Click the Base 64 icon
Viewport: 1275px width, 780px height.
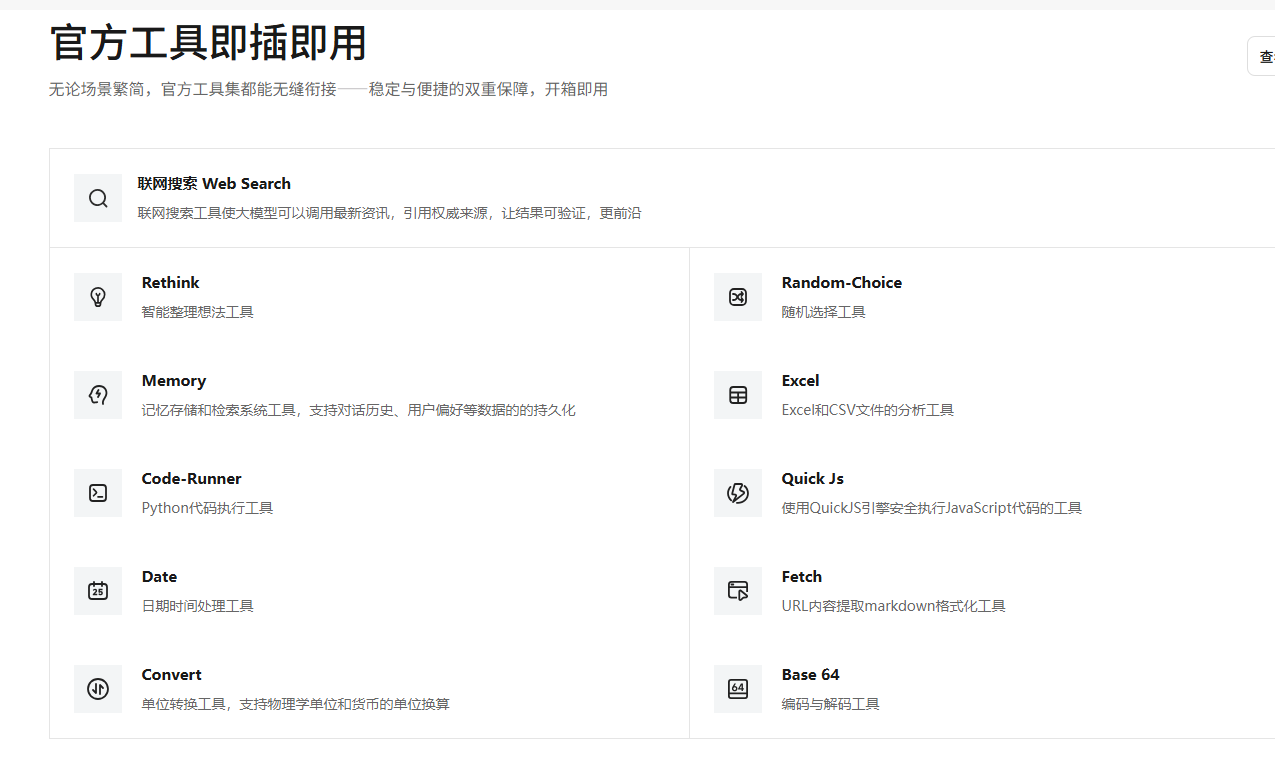(x=738, y=689)
